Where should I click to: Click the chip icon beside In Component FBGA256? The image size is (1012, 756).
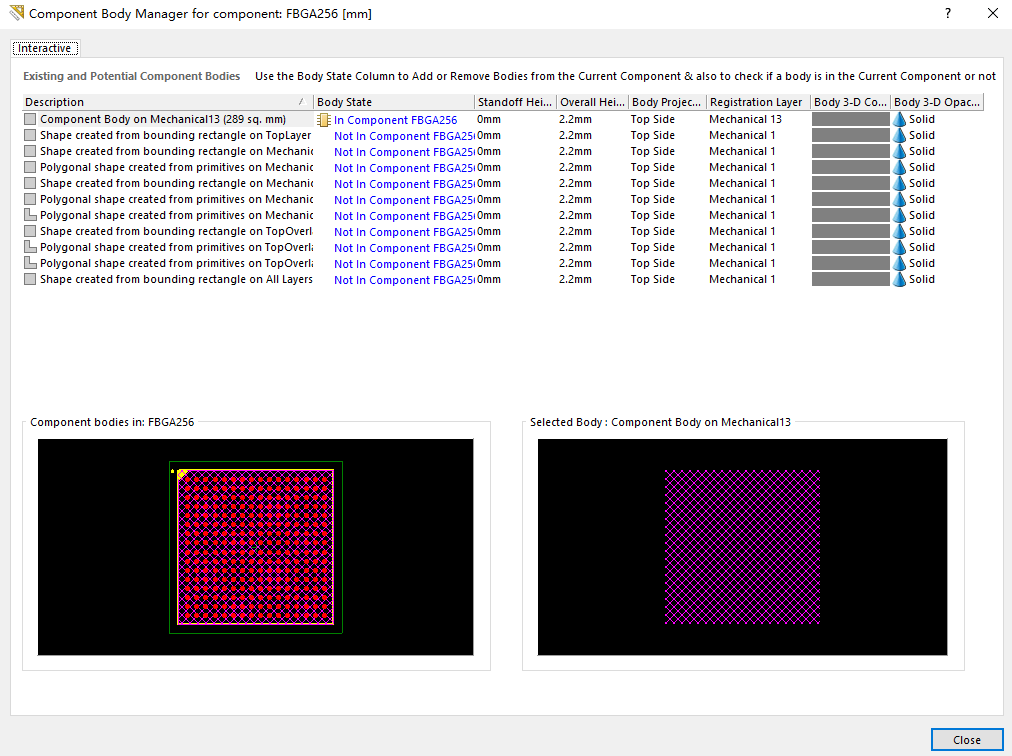[324, 120]
